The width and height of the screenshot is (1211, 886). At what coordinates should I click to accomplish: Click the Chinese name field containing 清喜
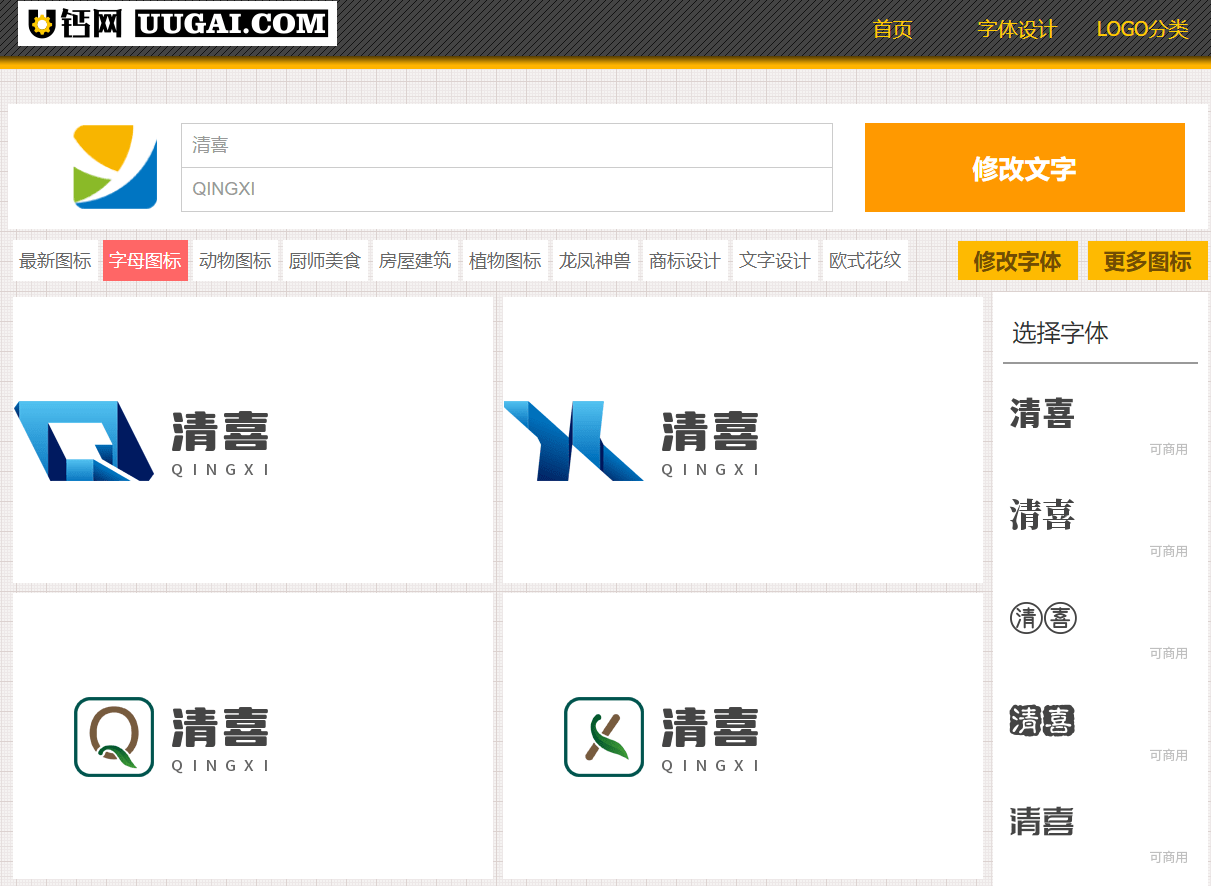506,146
